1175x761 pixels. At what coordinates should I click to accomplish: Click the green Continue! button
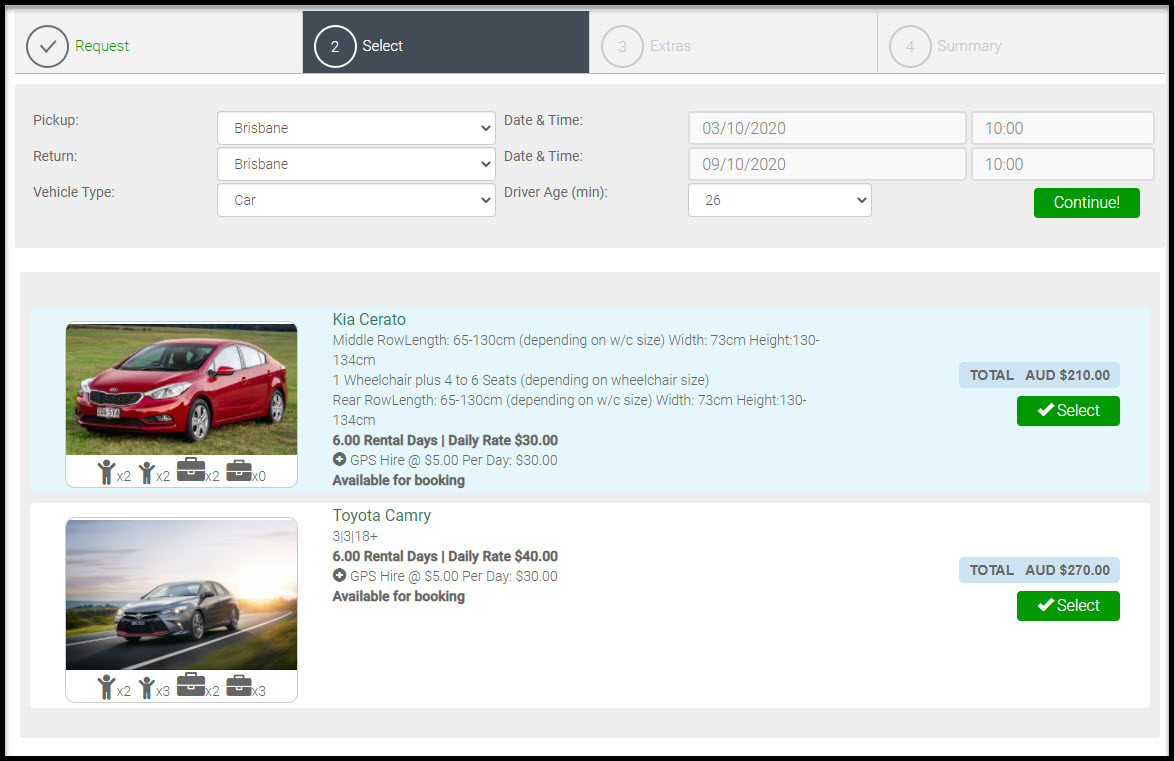click(x=1087, y=203)
